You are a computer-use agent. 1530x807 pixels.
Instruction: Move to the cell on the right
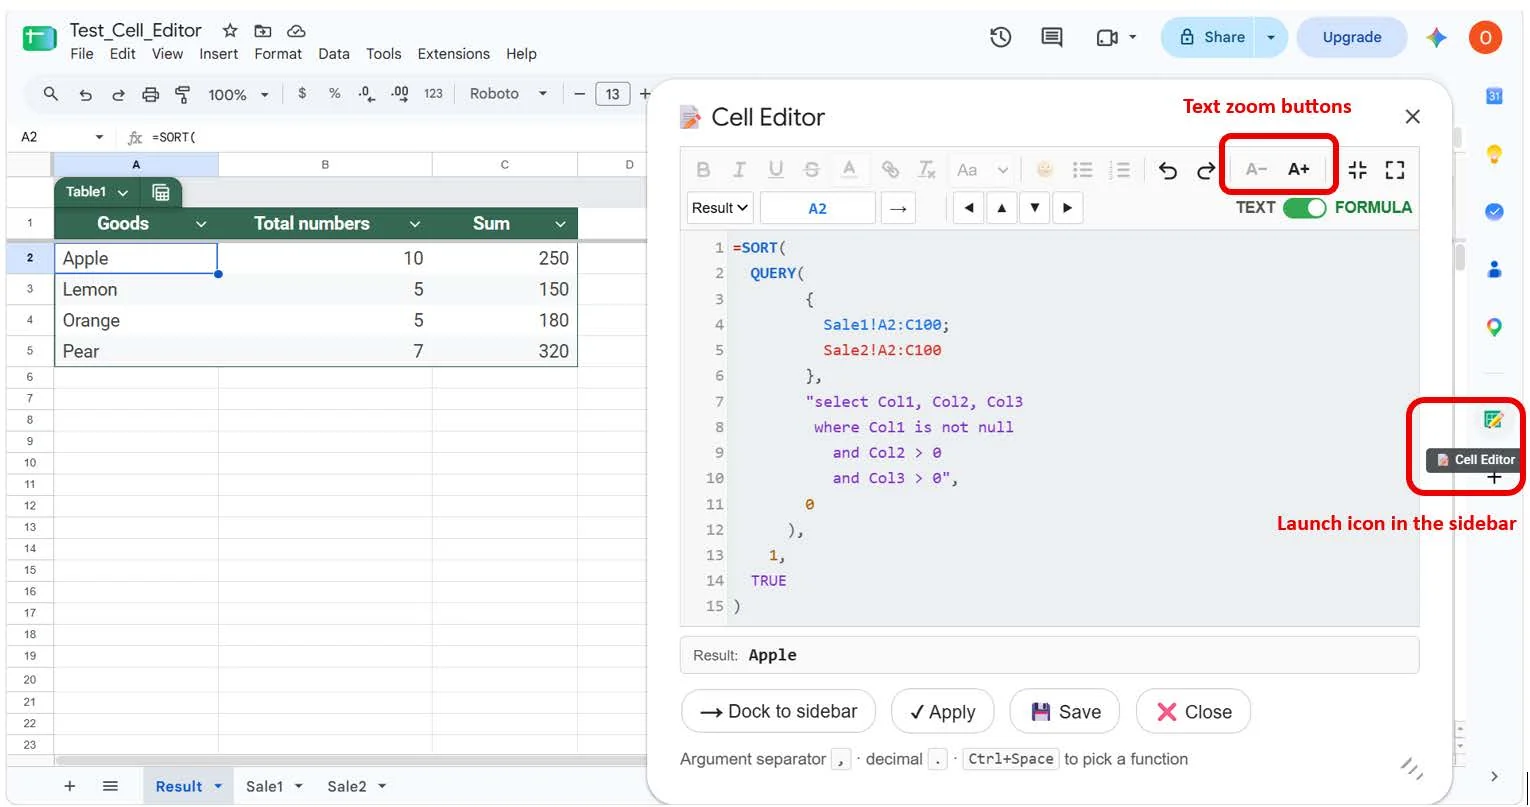point(1068,208)
